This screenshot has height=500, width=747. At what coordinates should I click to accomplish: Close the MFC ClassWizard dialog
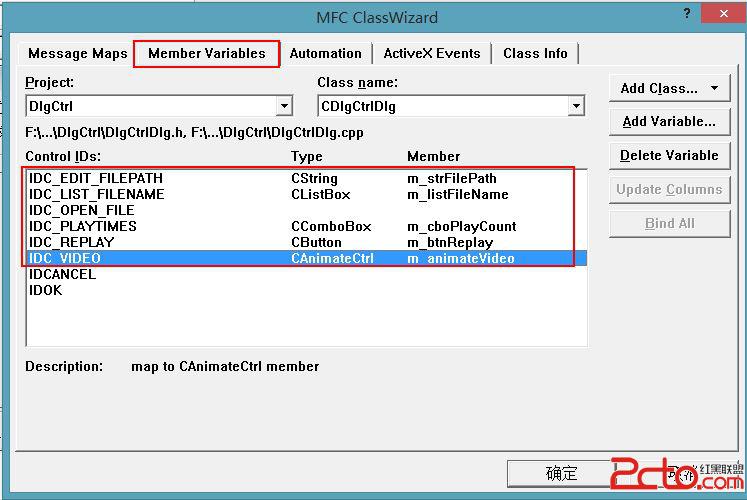point(723,13)
